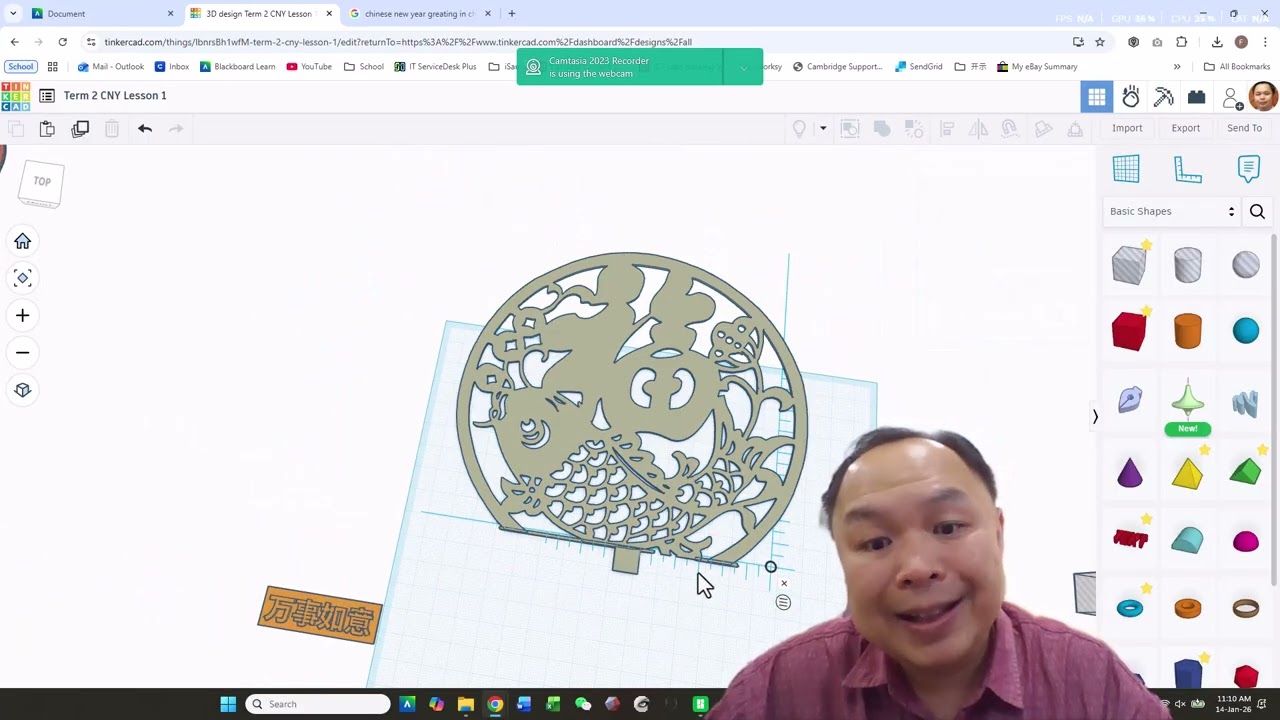Viewport: 1280px width, 720px height.
Task: Expand the Chrome tab search chevron
Action: pyautogui.click(x=13, y=13)
